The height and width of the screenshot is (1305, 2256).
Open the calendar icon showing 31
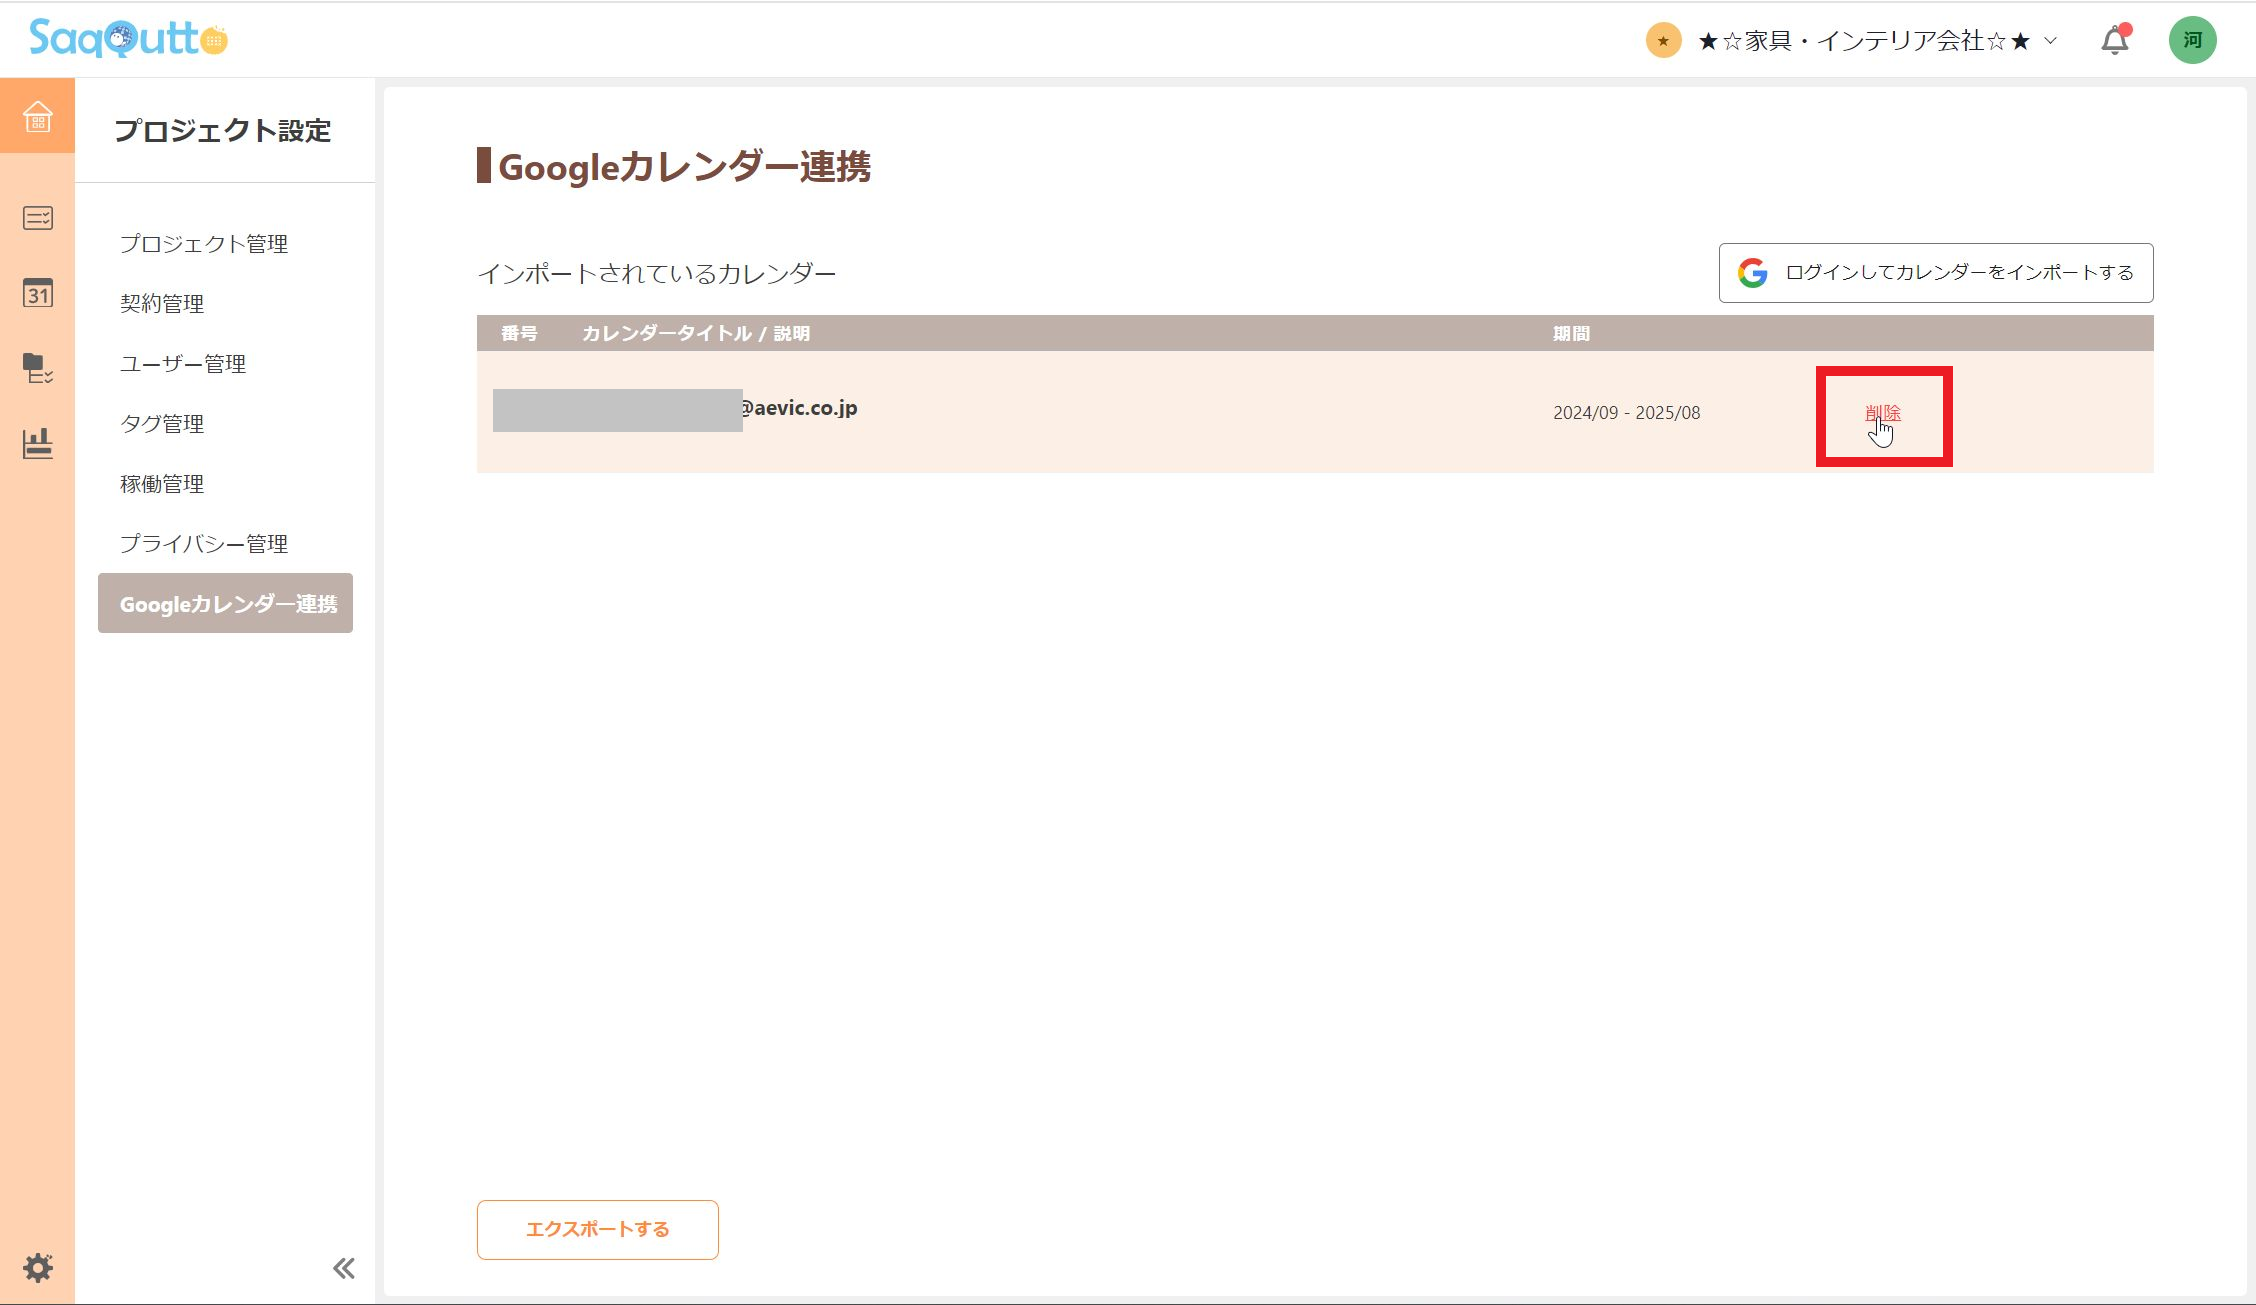37,293
